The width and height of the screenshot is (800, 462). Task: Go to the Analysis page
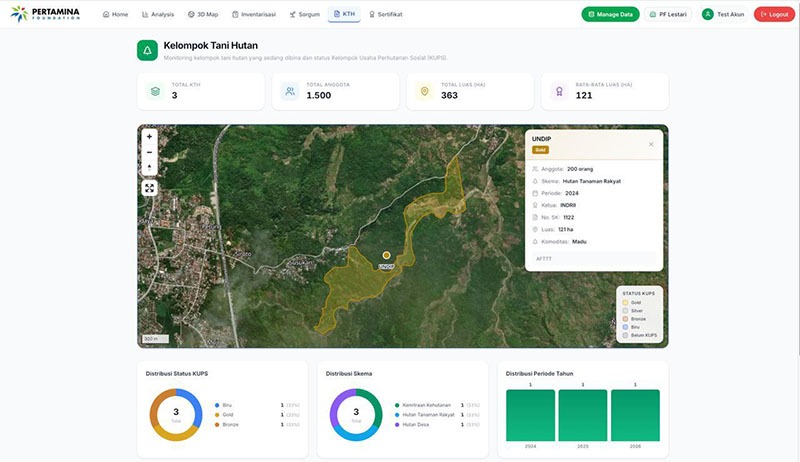[x=158, y=14]
